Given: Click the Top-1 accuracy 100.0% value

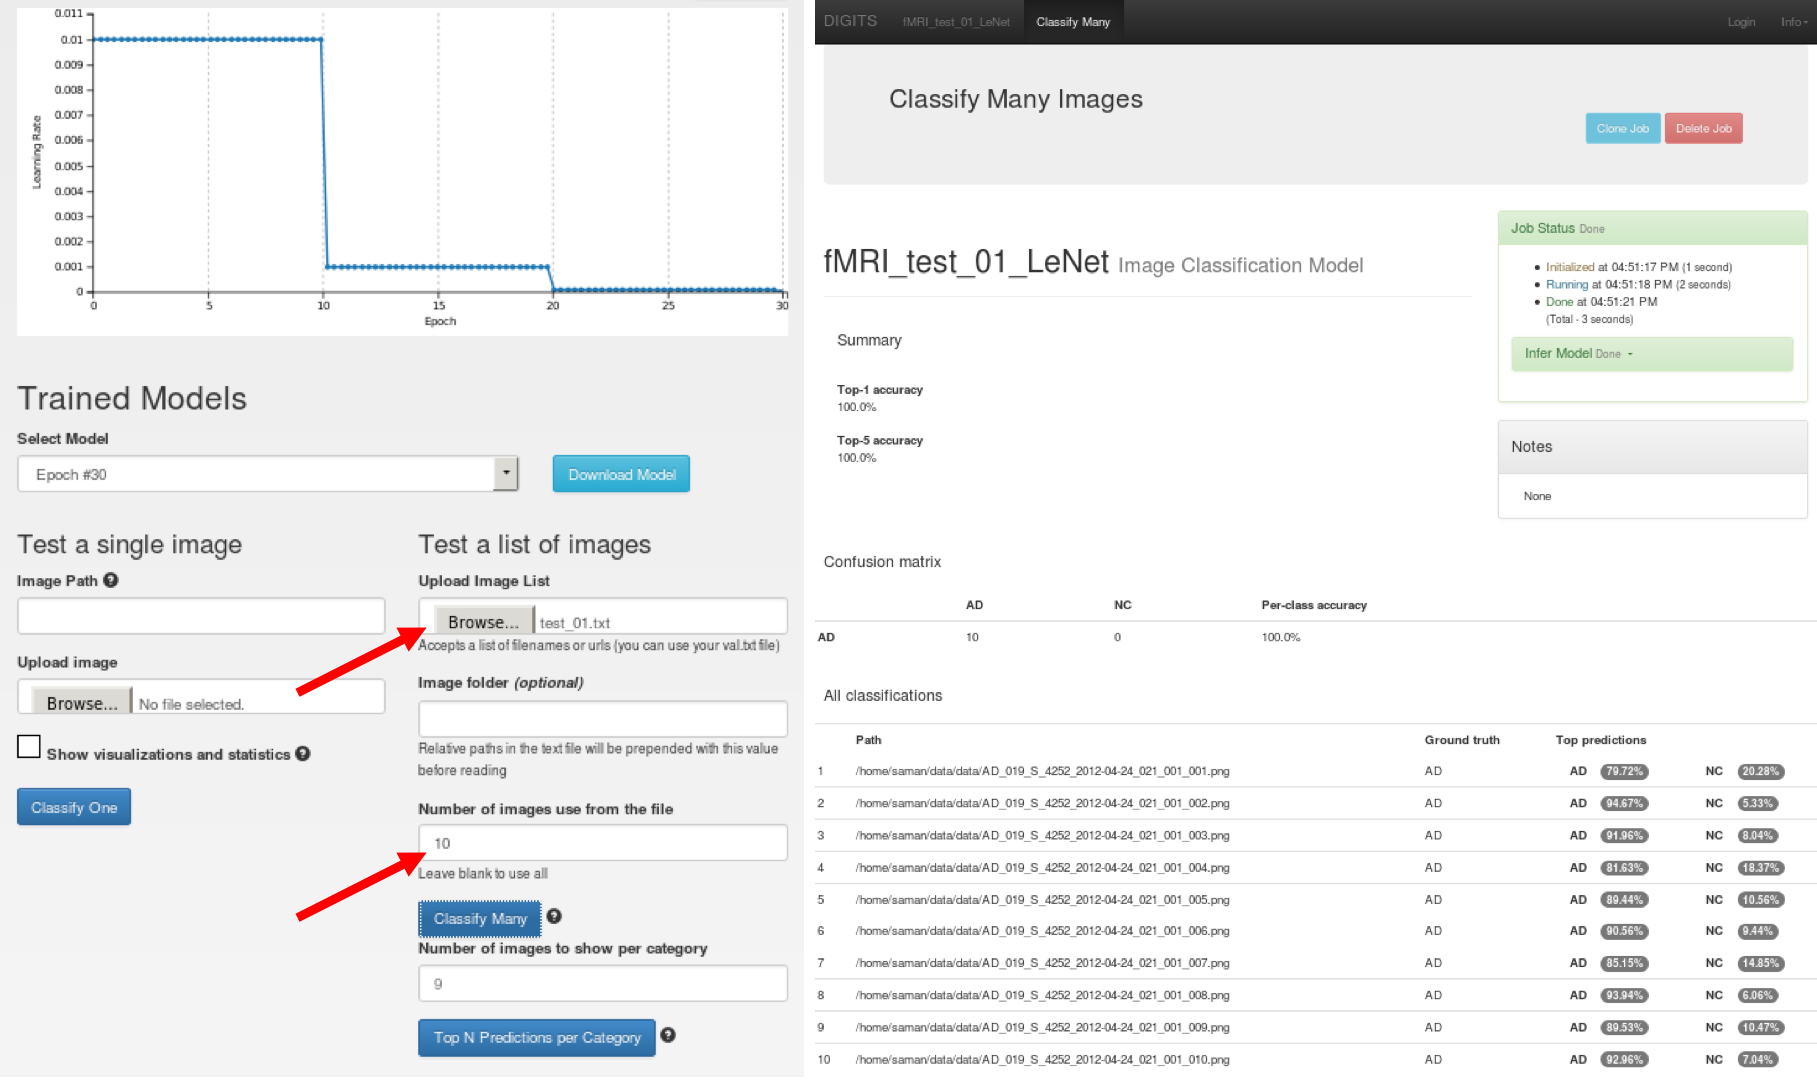Looking at the screenshot, I should pos(856,407).
